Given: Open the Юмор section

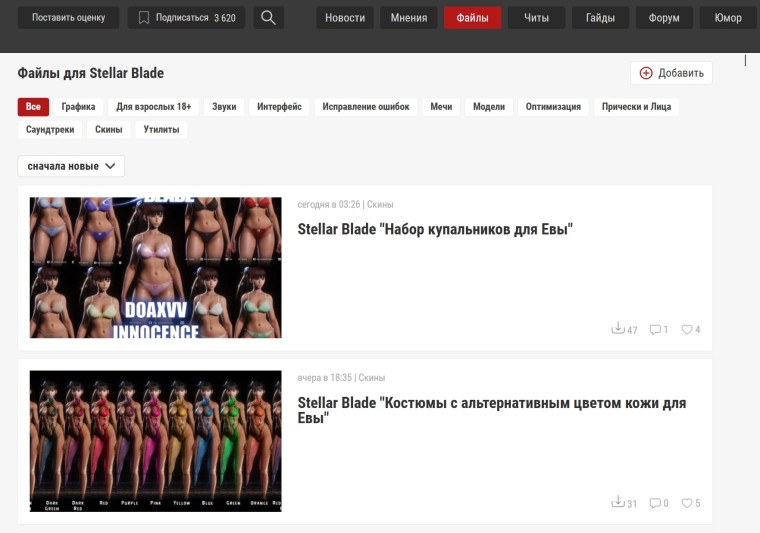Looking at the screenshot, I should coord(728,18).
